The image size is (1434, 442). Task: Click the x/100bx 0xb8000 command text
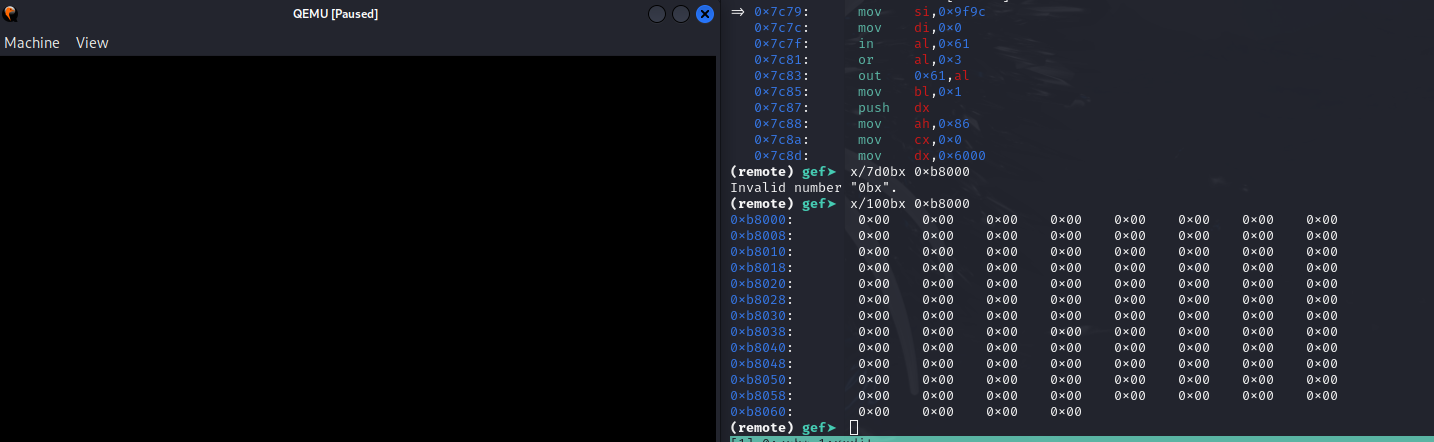click(x=909, y=204)
